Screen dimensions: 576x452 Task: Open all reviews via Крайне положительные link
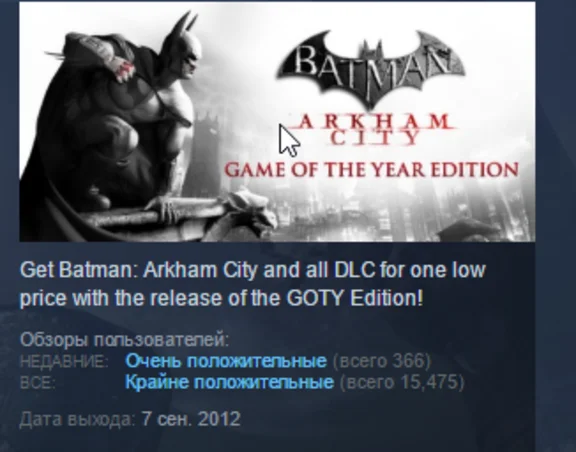[230, 382]
